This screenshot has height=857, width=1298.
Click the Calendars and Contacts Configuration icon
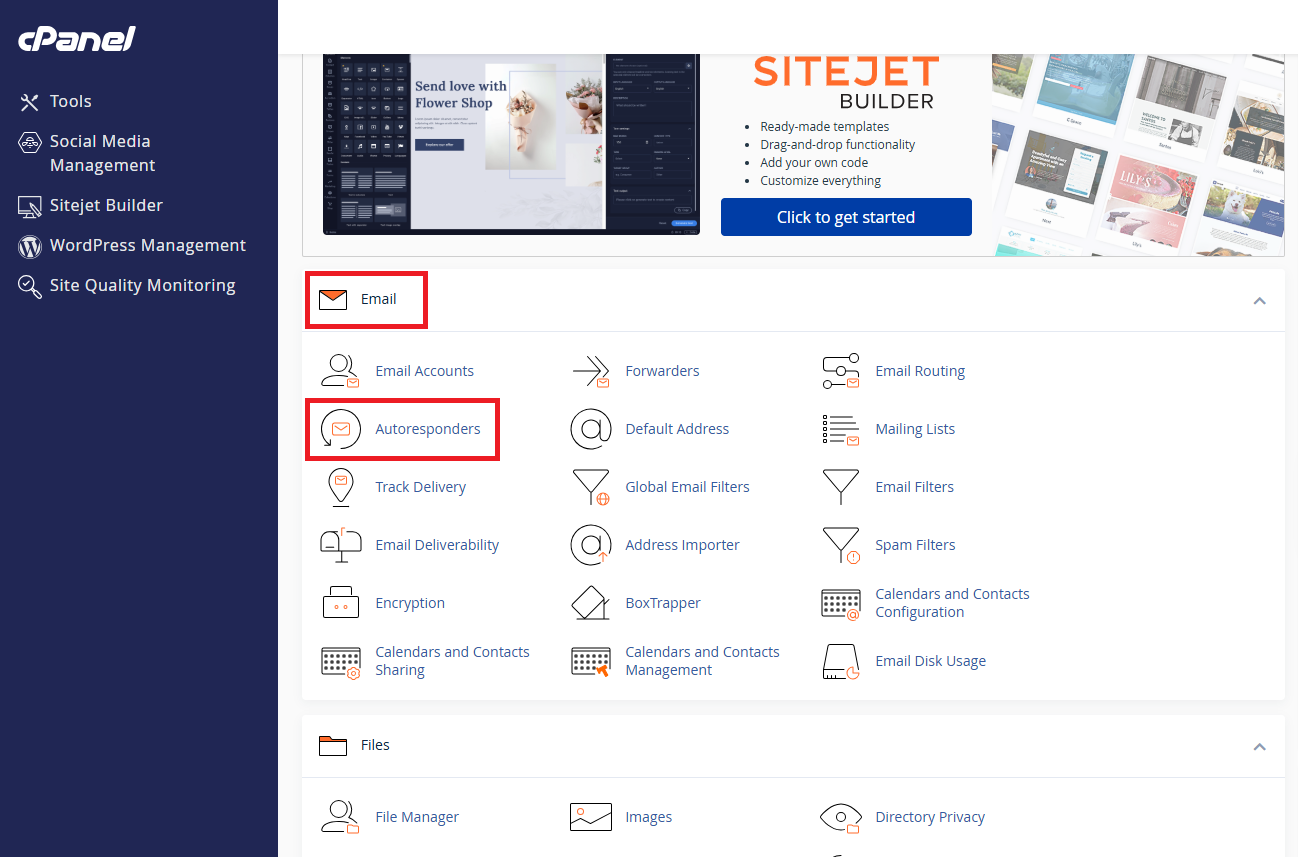pyautogui.click(x=841, y=603)
